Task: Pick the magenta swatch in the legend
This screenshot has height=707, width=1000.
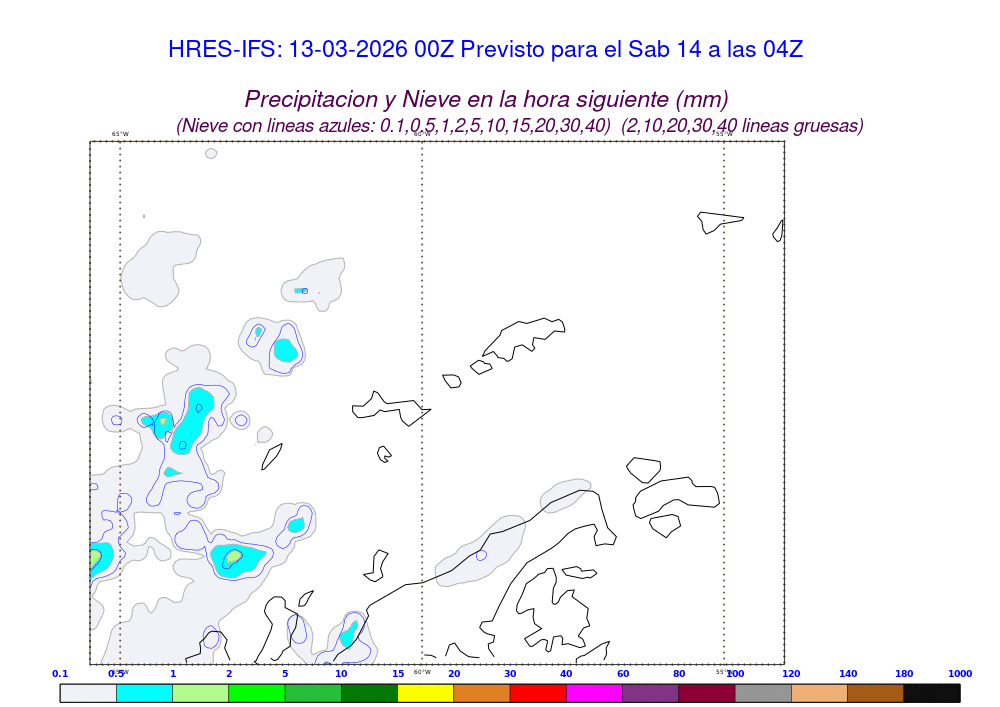Action: click(x=594, y=692)
